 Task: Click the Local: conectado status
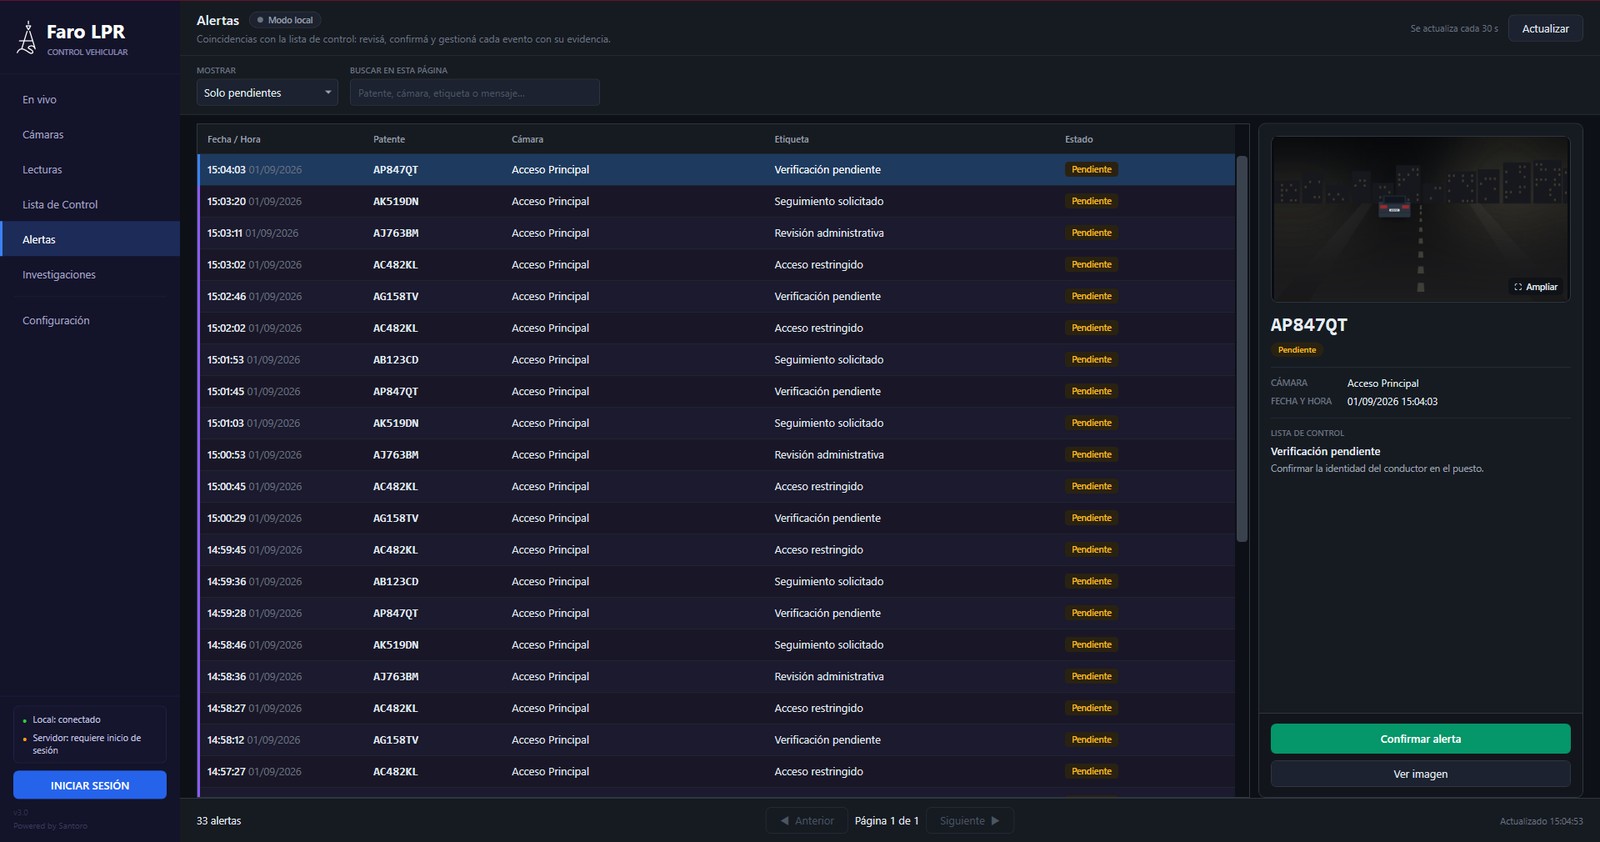click(66, 720)
